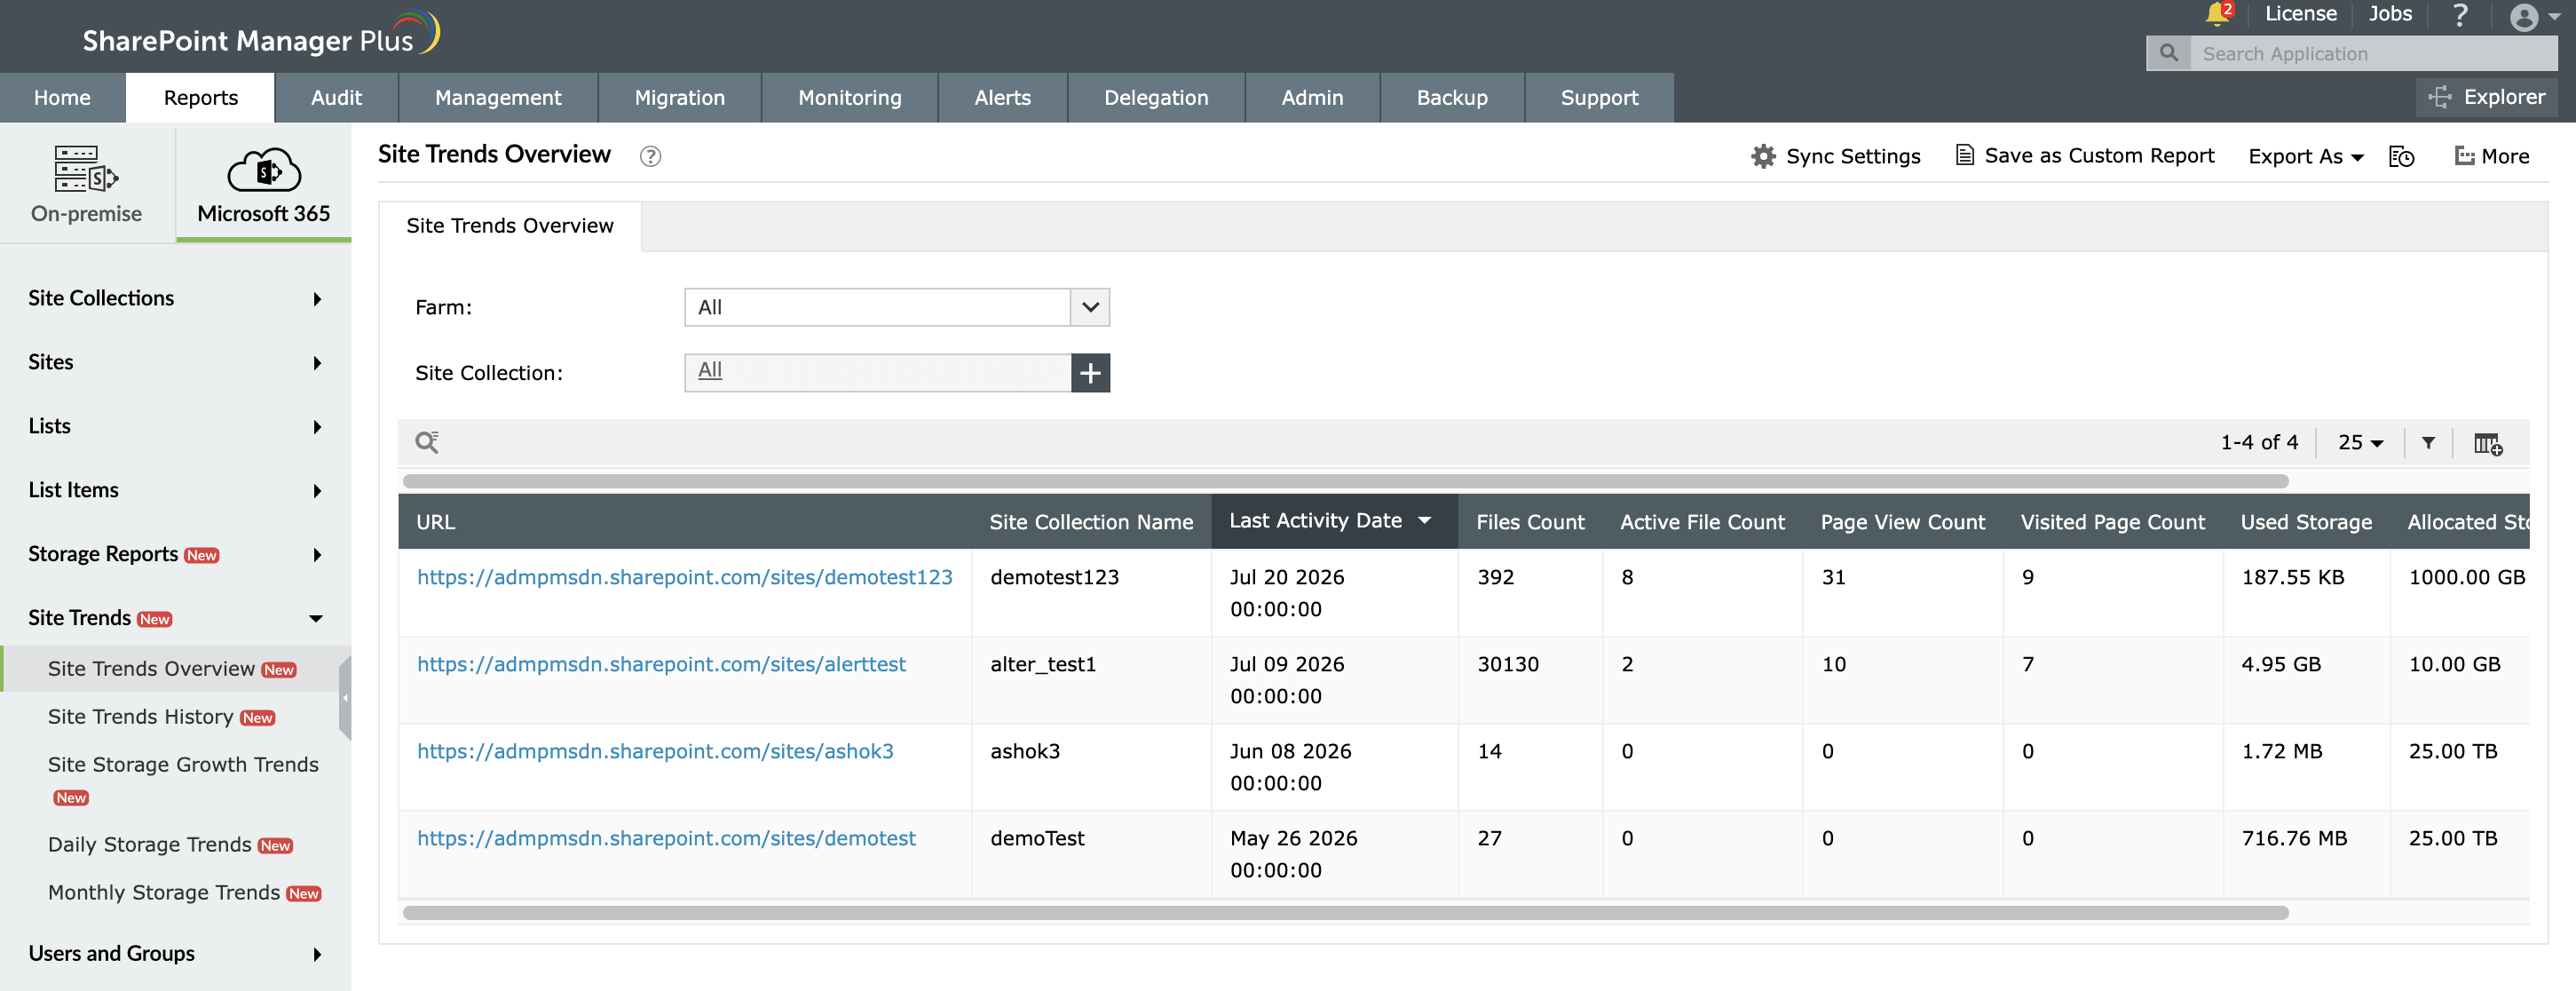Click the Site Collection All field
The height and width of the screenshot is (991, 2576).
coord(878,373)
